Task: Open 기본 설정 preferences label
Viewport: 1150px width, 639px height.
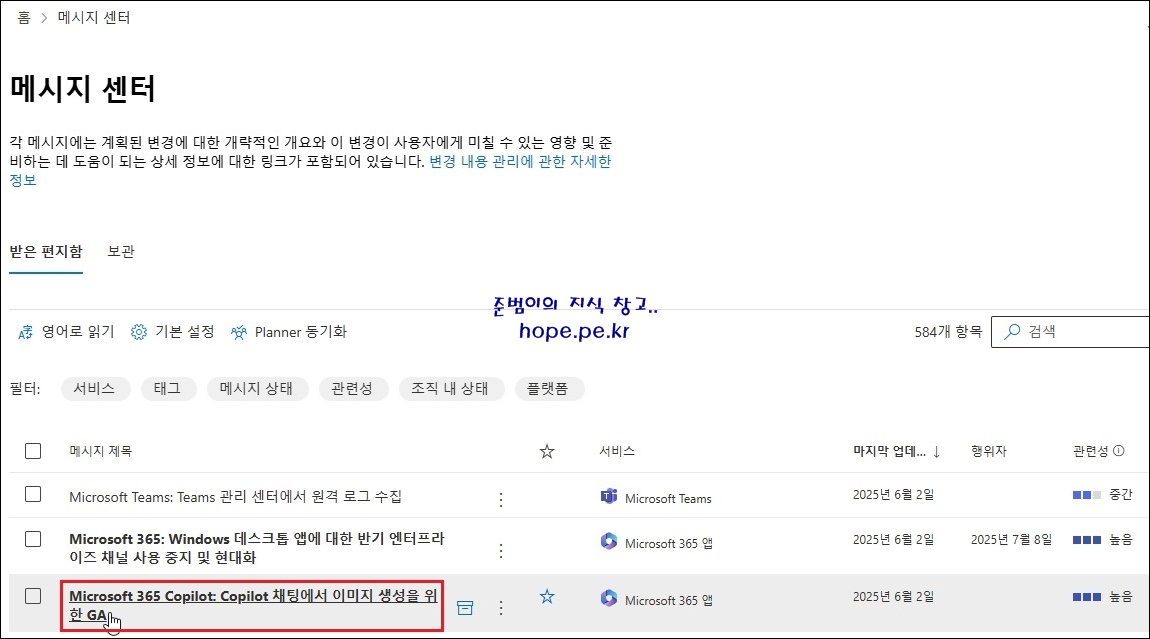Action: point(184,332)
